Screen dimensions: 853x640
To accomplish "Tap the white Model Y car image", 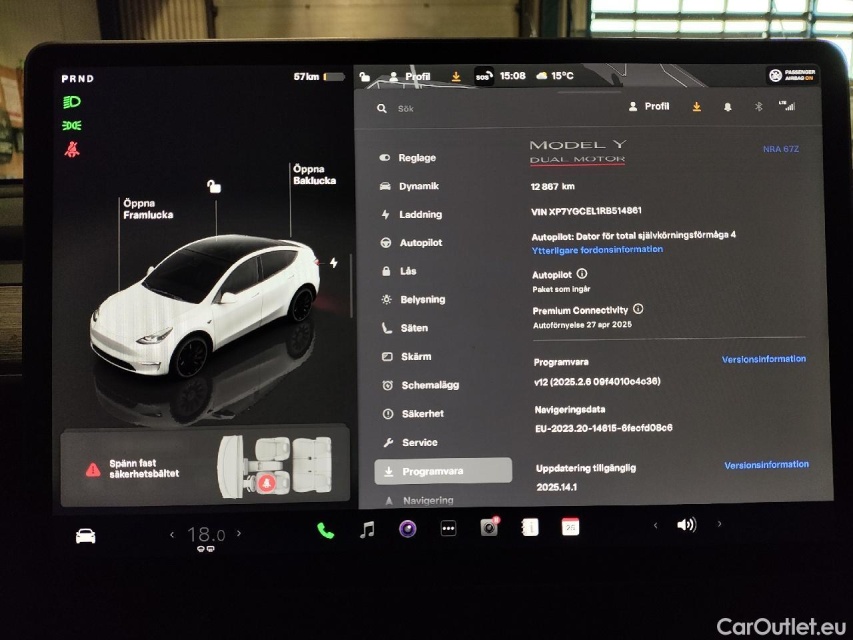I will click(205, 305).
